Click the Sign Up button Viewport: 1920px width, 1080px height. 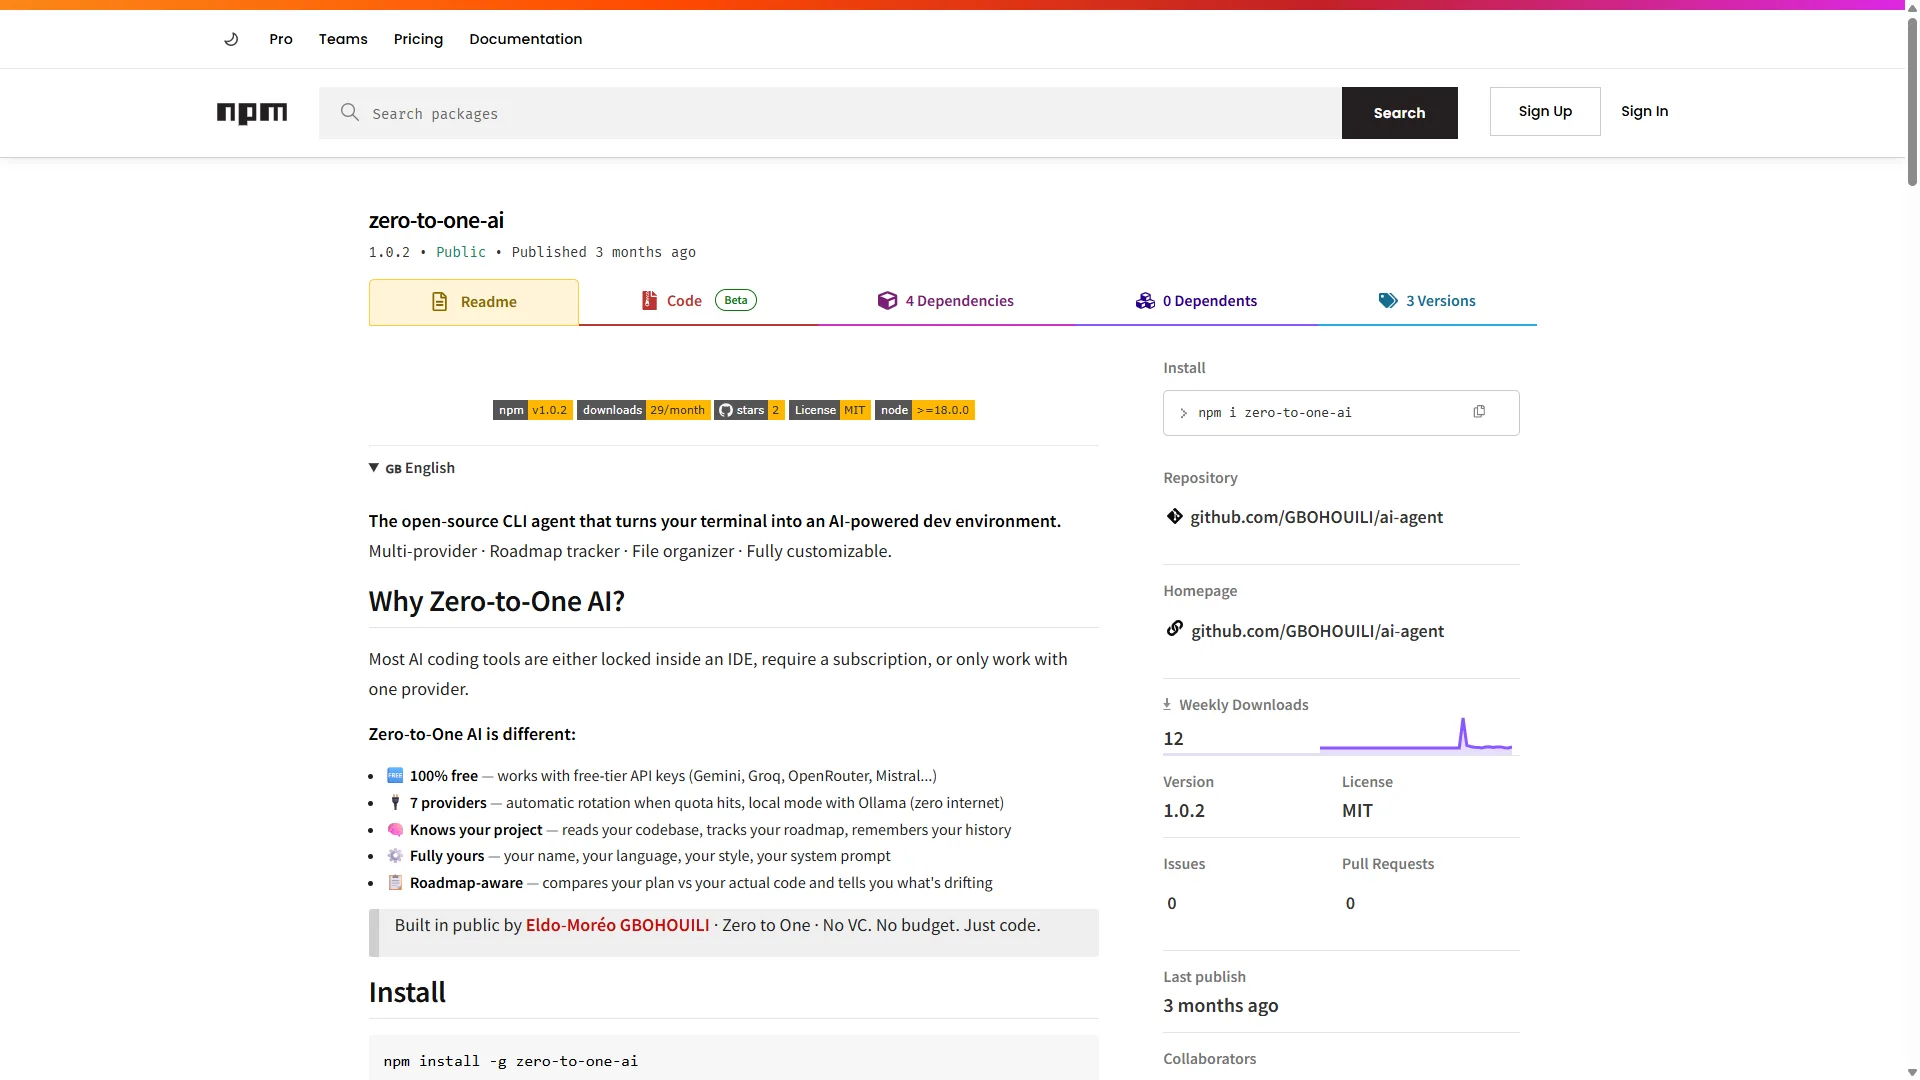(1545, 111)
